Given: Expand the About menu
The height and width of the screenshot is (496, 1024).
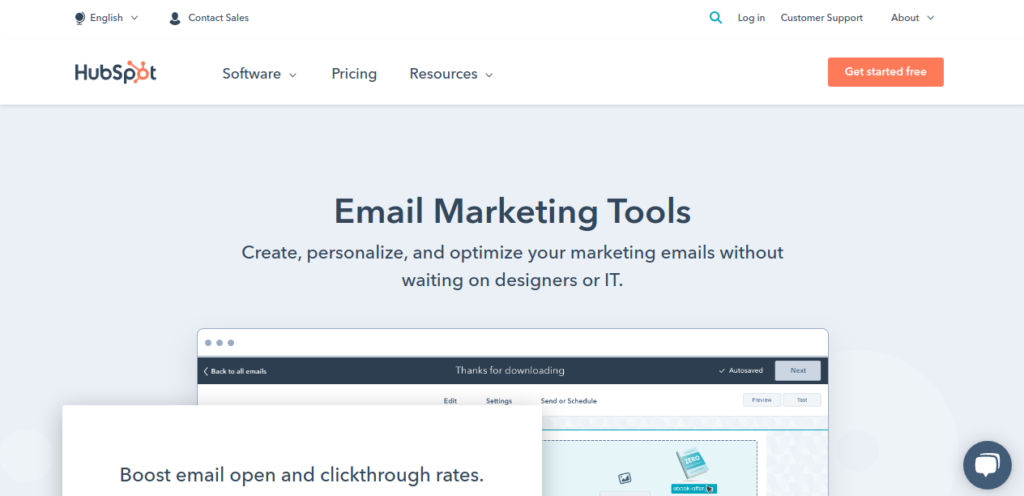Looking at the screenshot, I should click(912, 18).
